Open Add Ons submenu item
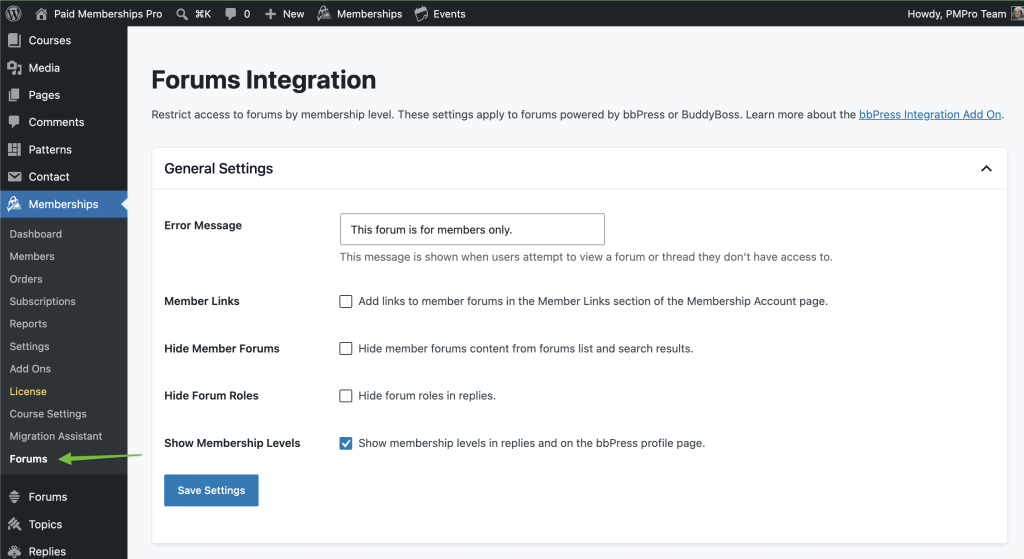This screenshot has width=1024, height=559. [30, 369]
